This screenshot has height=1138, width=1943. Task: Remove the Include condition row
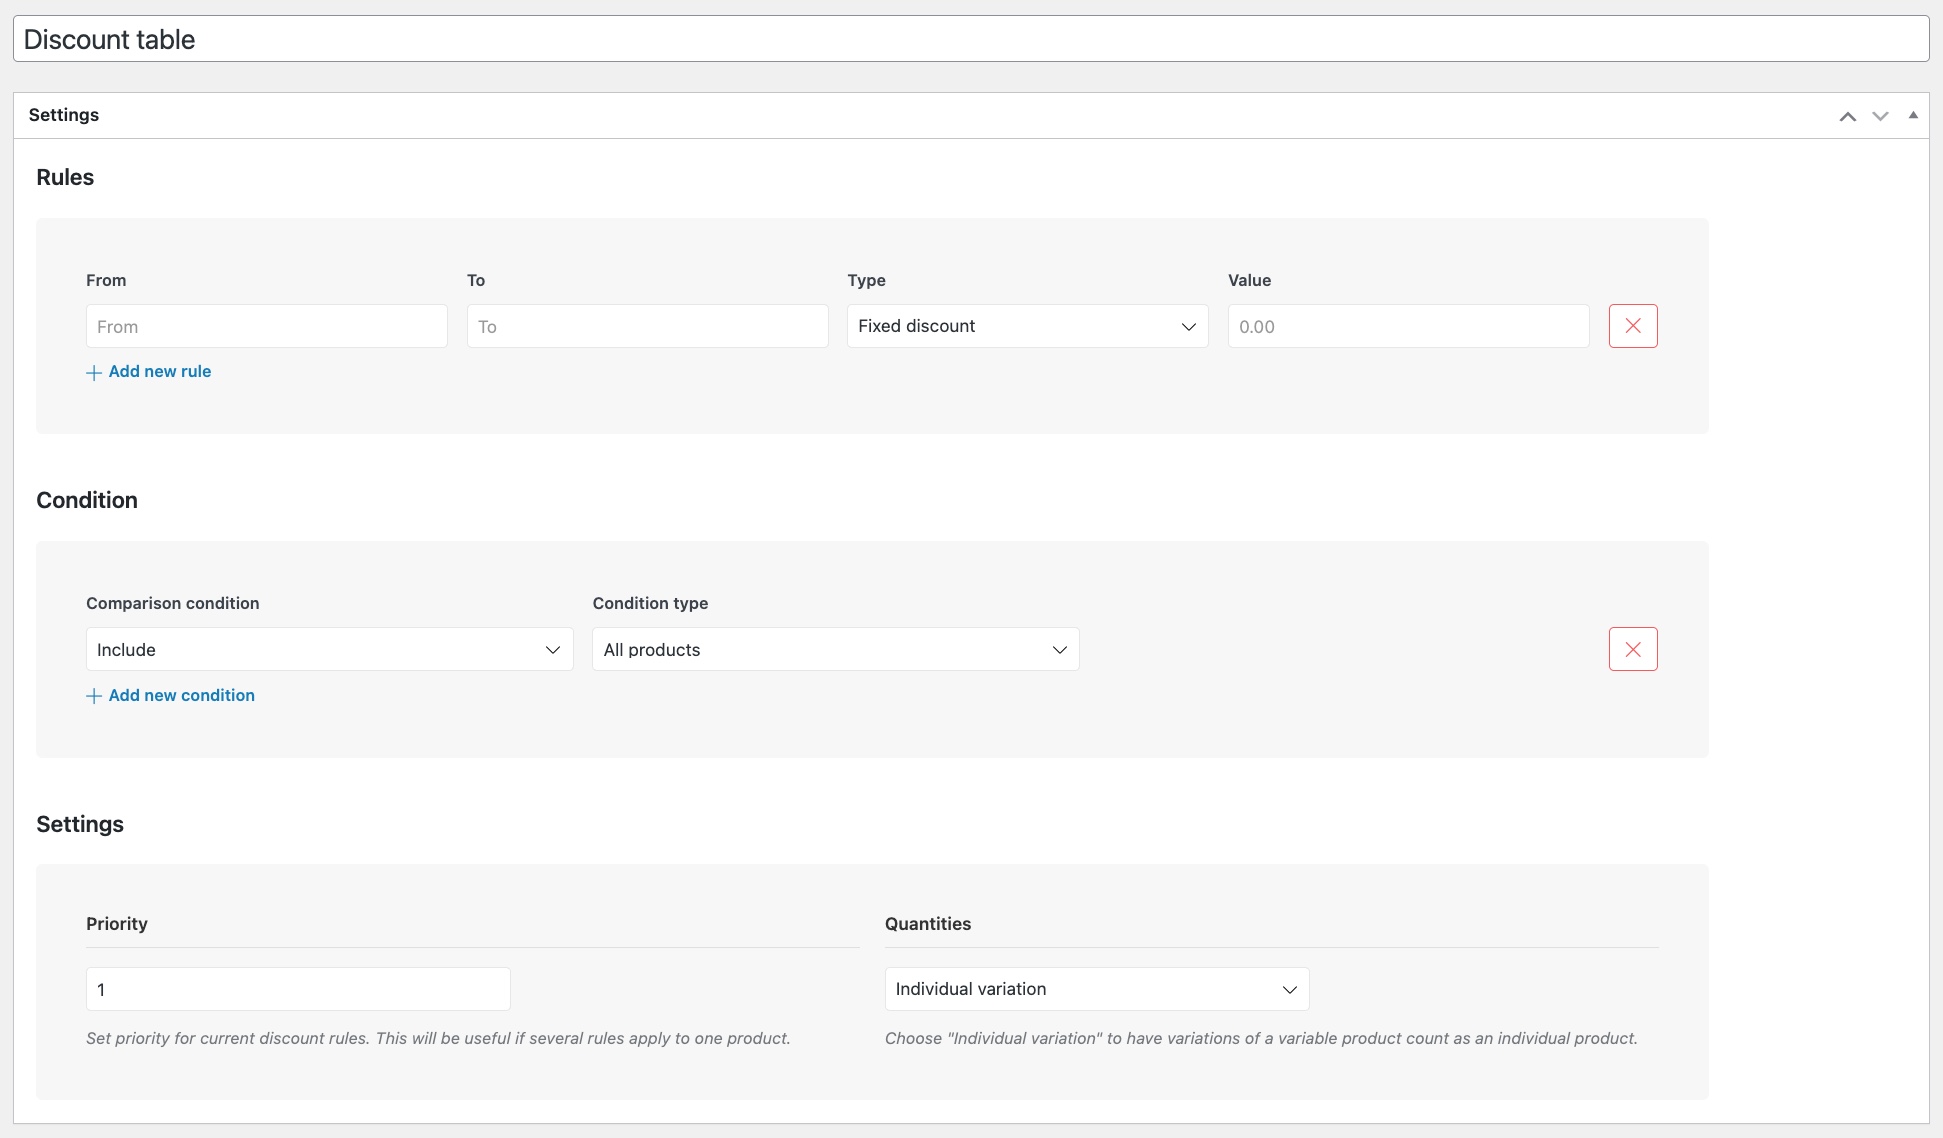click(x=1633, y=649)
